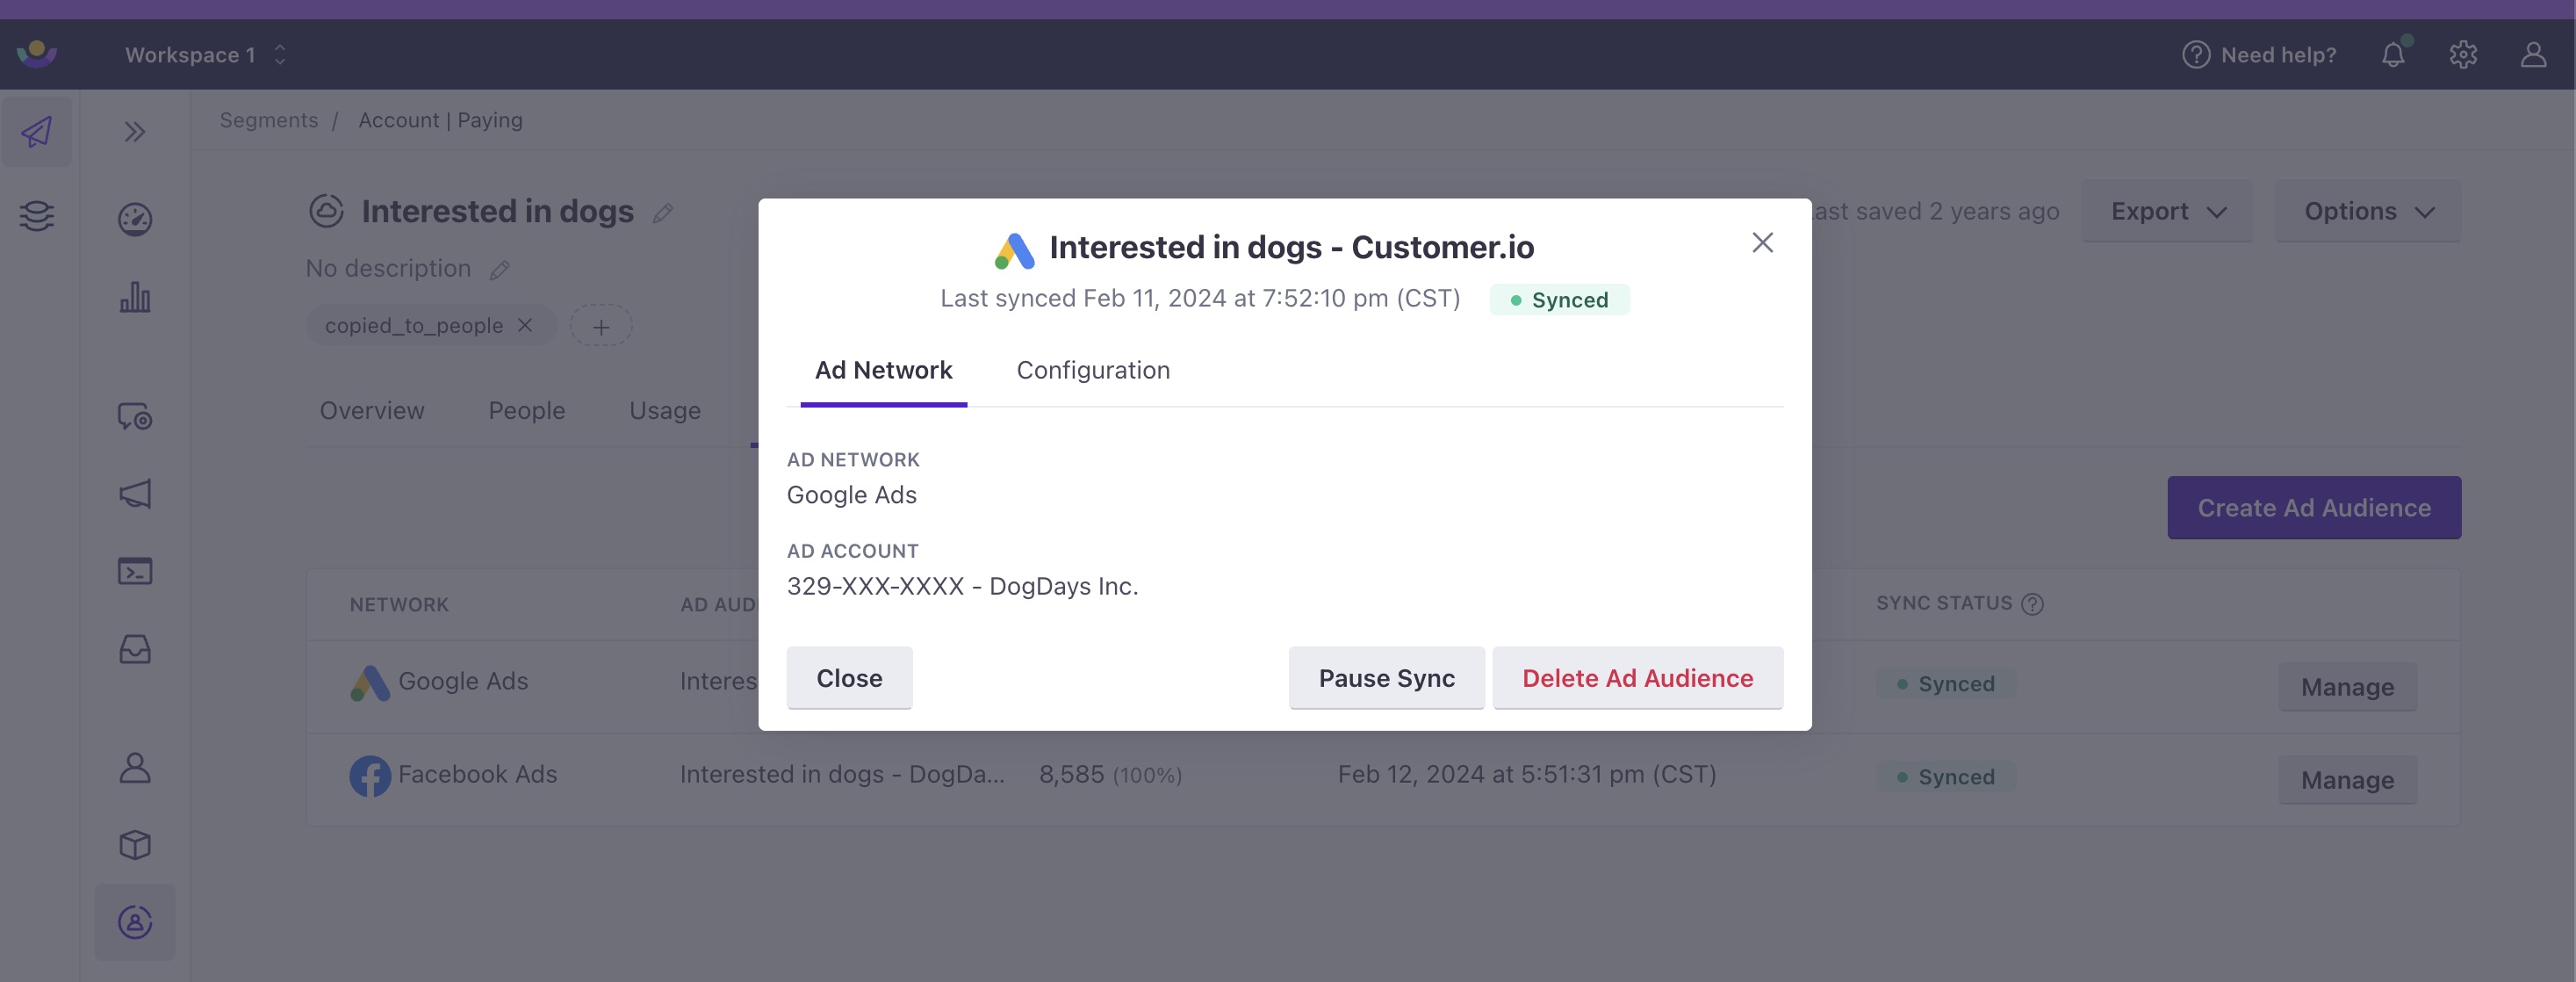2576x982 pixels.
Task: Click the Synced badge in Facebook Ads row
Action: tap(1946, 777)
